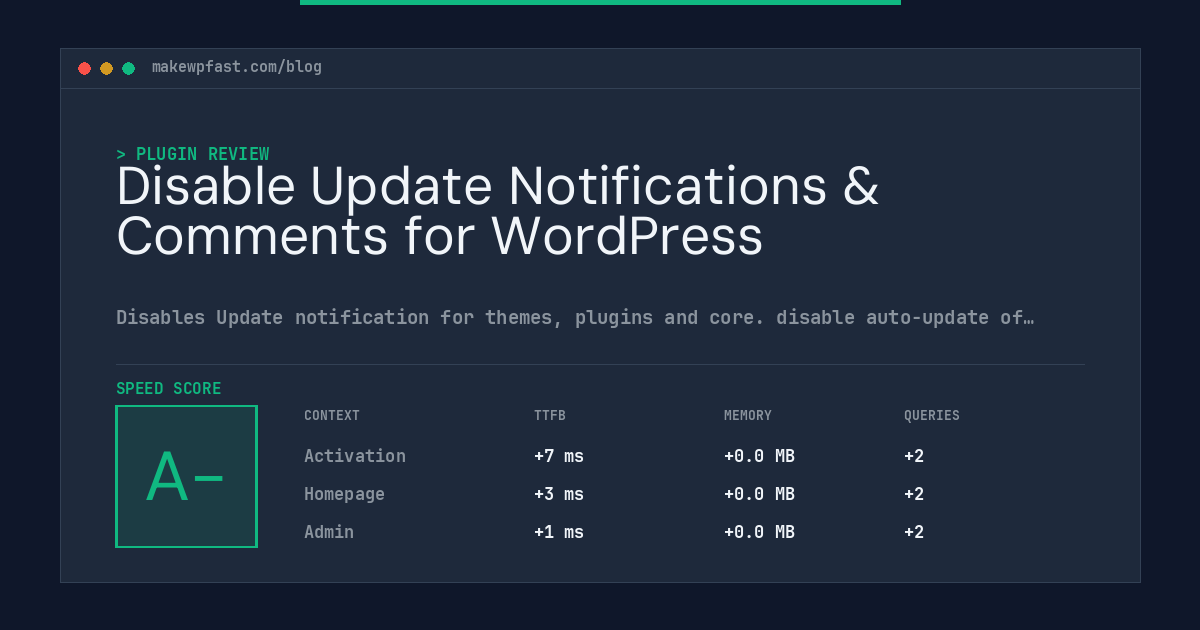Click the Activation row memory value
1200x630 pixels.
760,456
